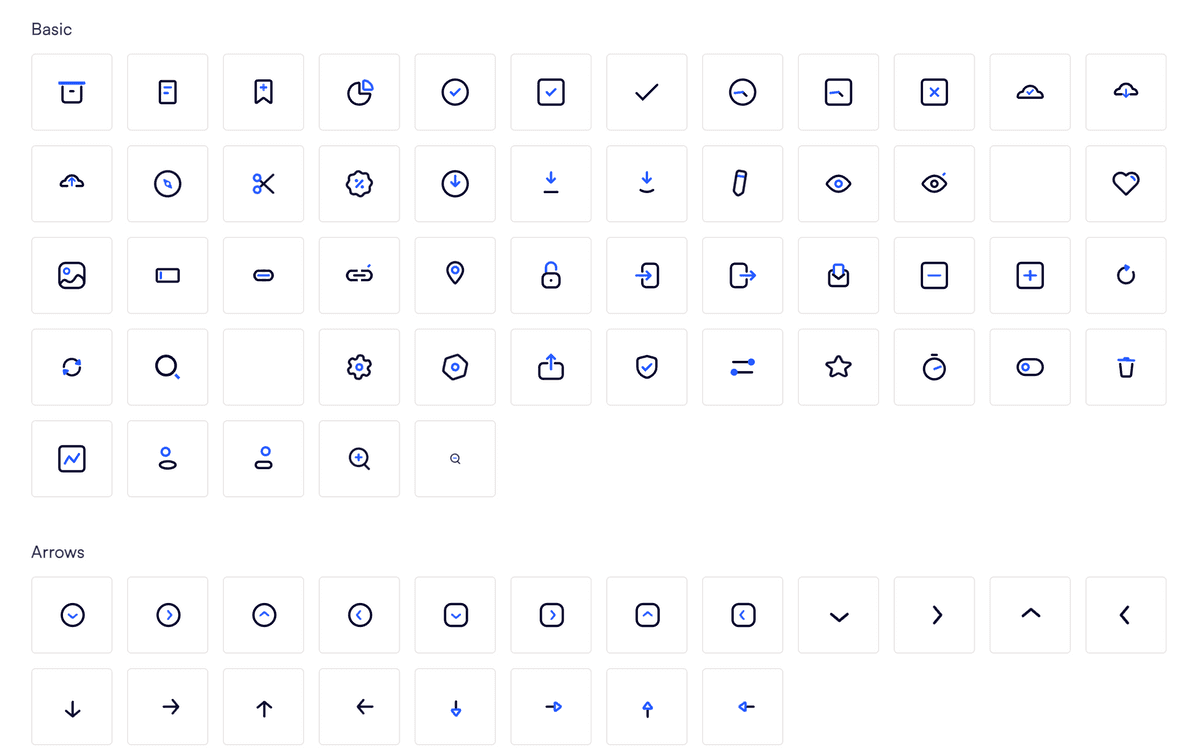Select the open eye visibility icon
1200x754 pixels.
(838, 184)
